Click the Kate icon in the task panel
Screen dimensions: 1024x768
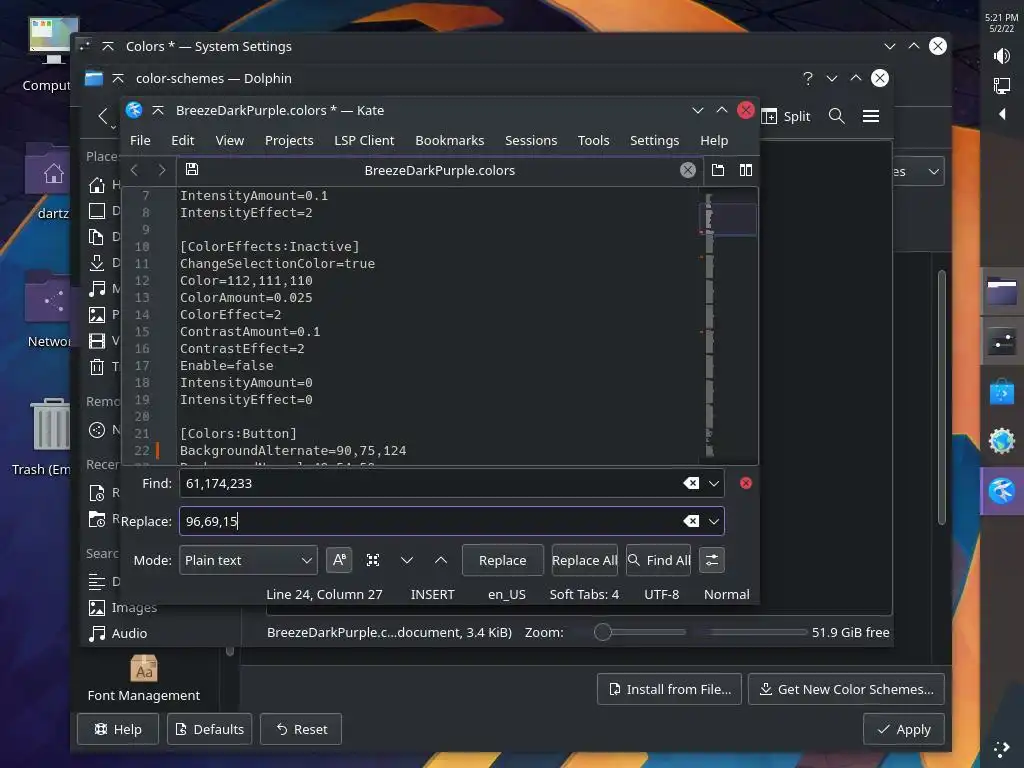click(1002, 491)
